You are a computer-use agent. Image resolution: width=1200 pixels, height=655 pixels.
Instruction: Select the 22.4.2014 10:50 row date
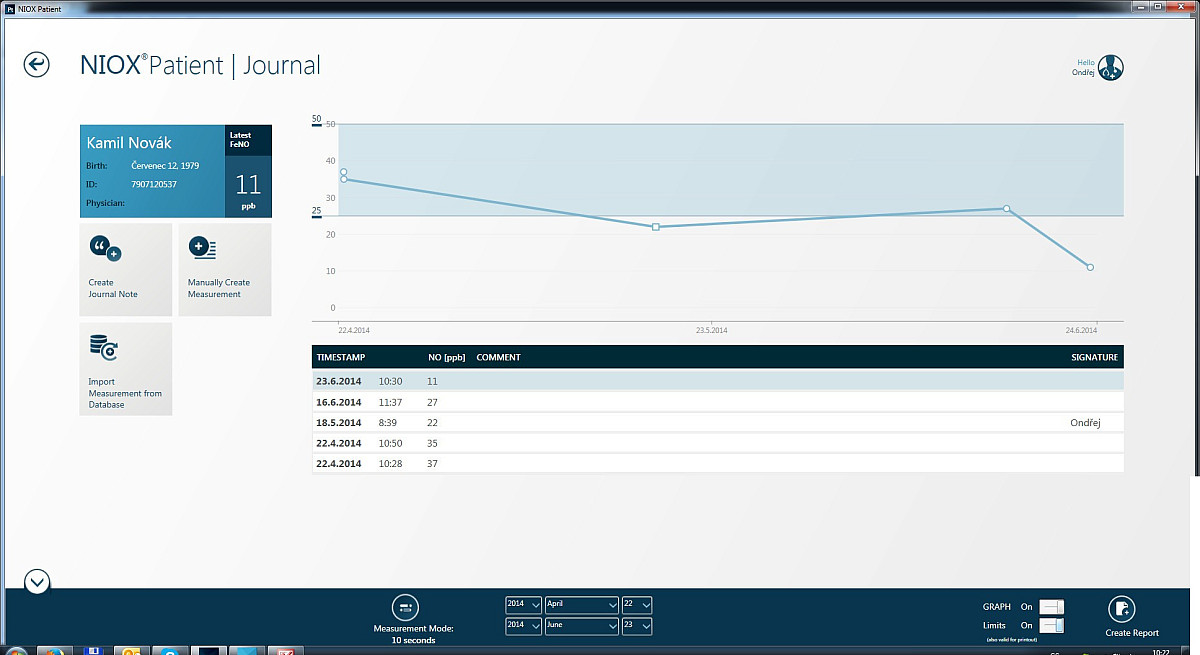pos(339,443)
